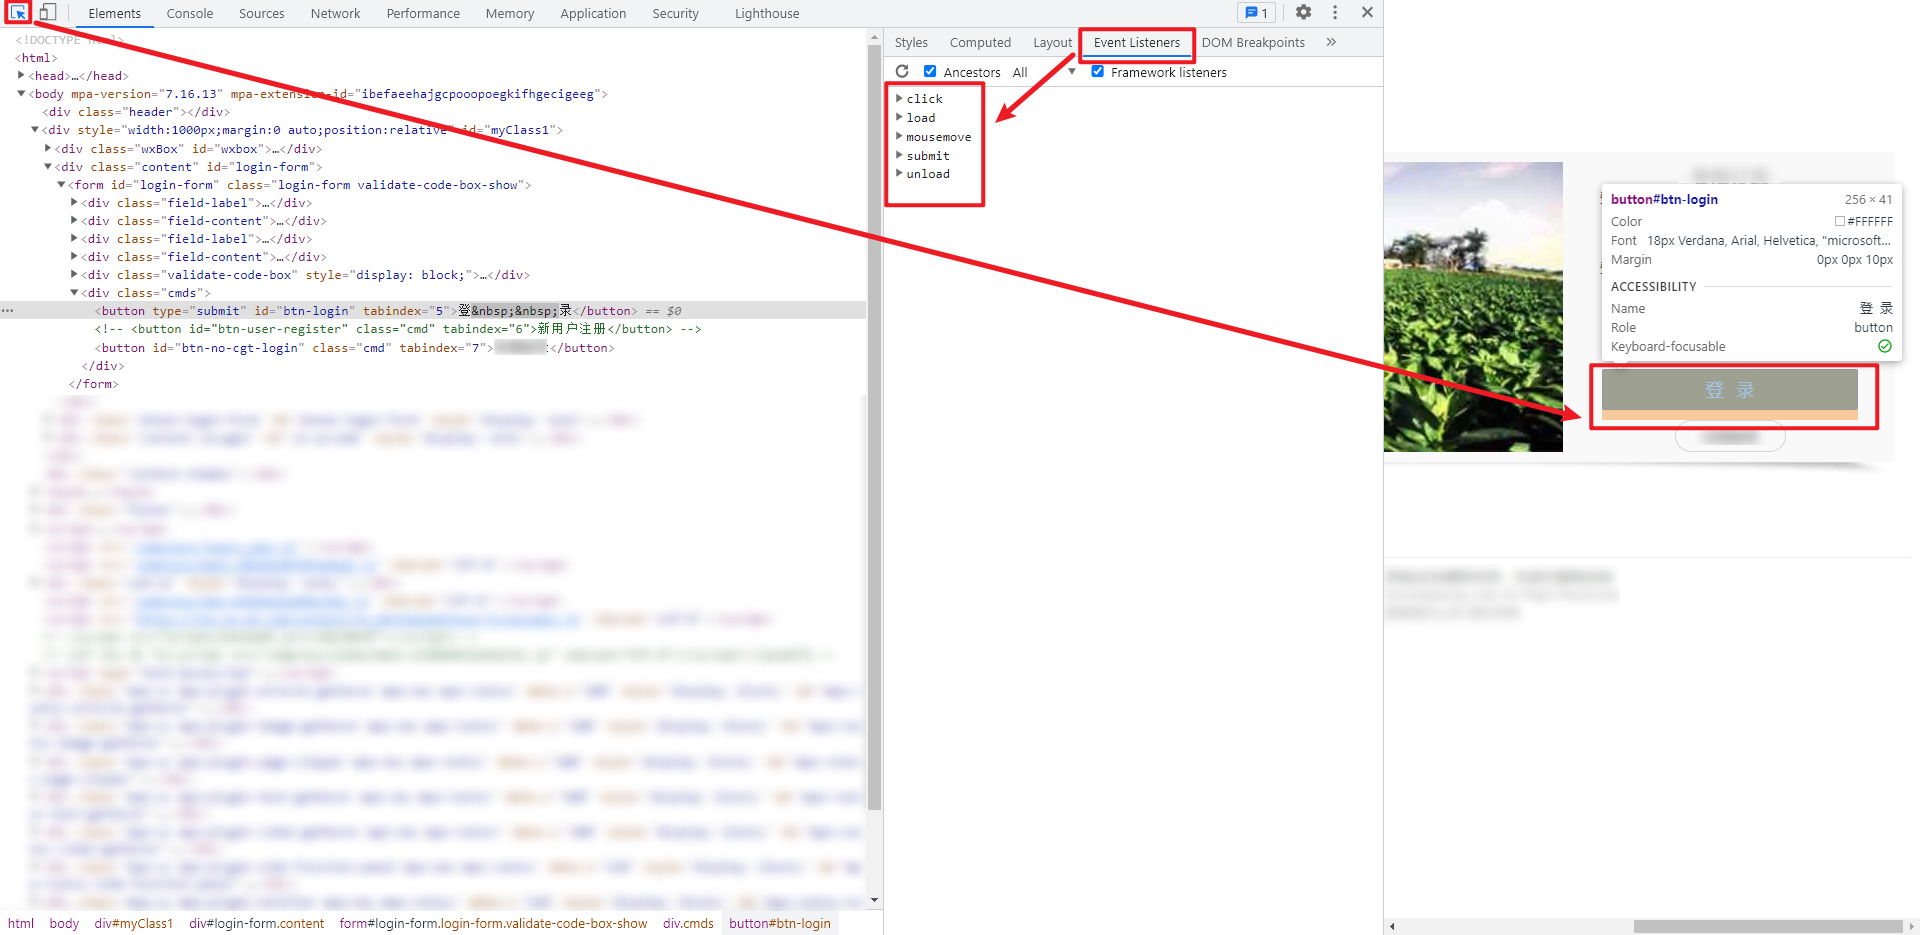The image size is (1920, 935).
Task: Open DevTools settings gear
Action: 1303,13
